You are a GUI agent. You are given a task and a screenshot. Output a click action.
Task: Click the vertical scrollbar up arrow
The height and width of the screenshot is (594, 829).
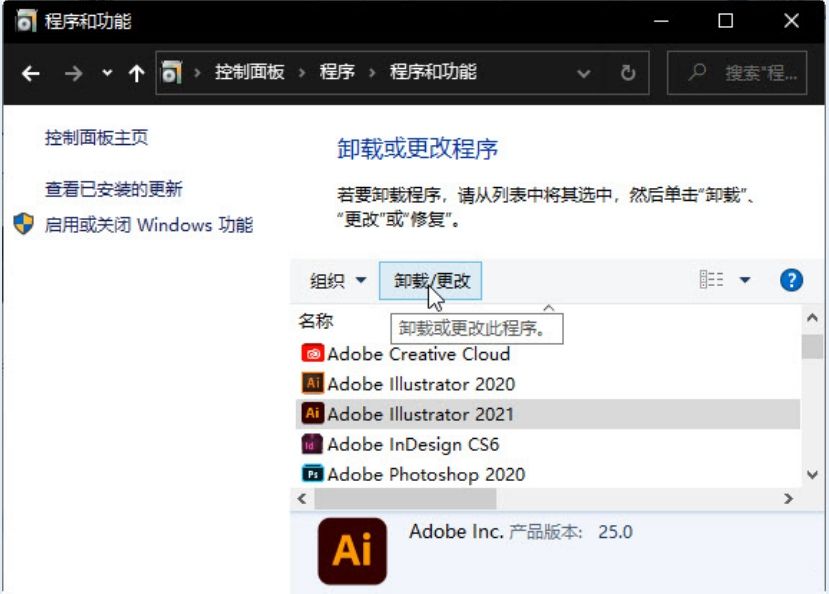(x=812, y=318)
